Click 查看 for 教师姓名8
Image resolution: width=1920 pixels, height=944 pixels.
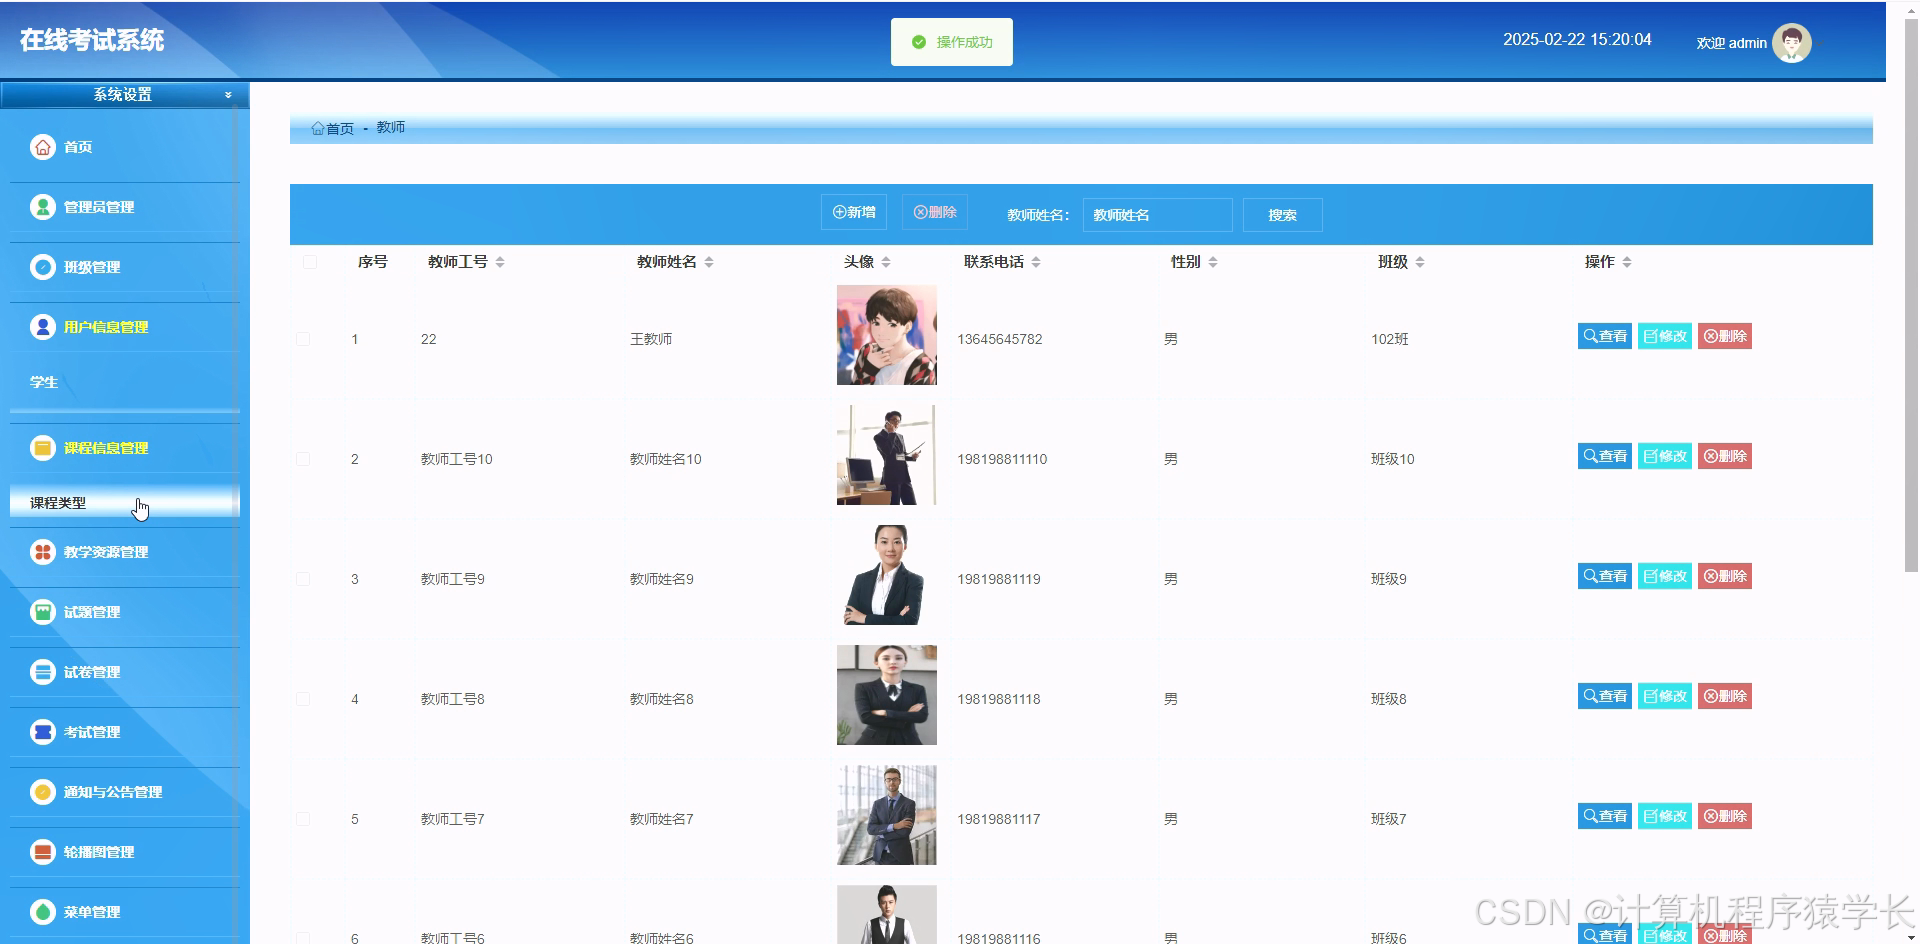[x=1605, y=696]
